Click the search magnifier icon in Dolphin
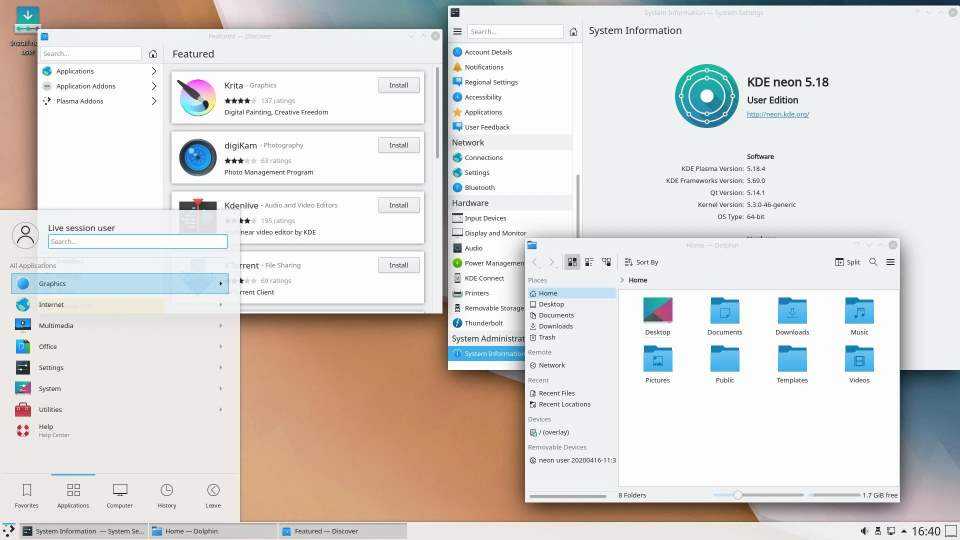Screen dimensions: 960x540 pos(873,262)
